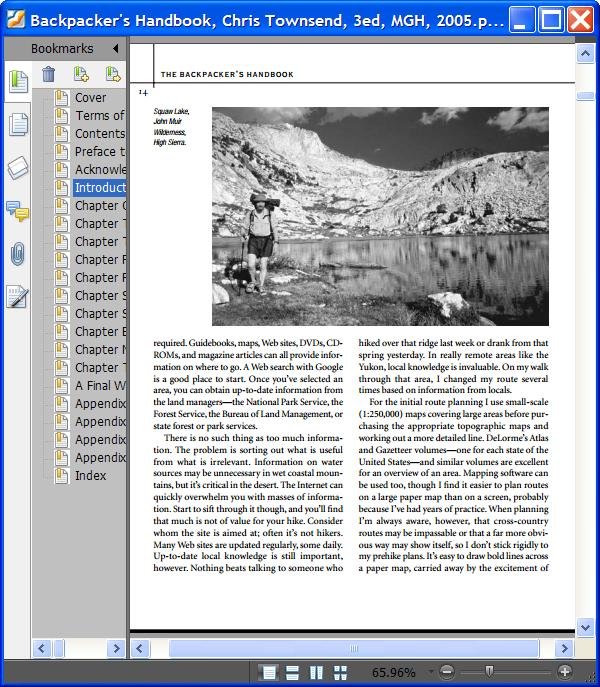
Task: Click the bookmarks panel scroll left arrow
Action: [x=42, y=648]
